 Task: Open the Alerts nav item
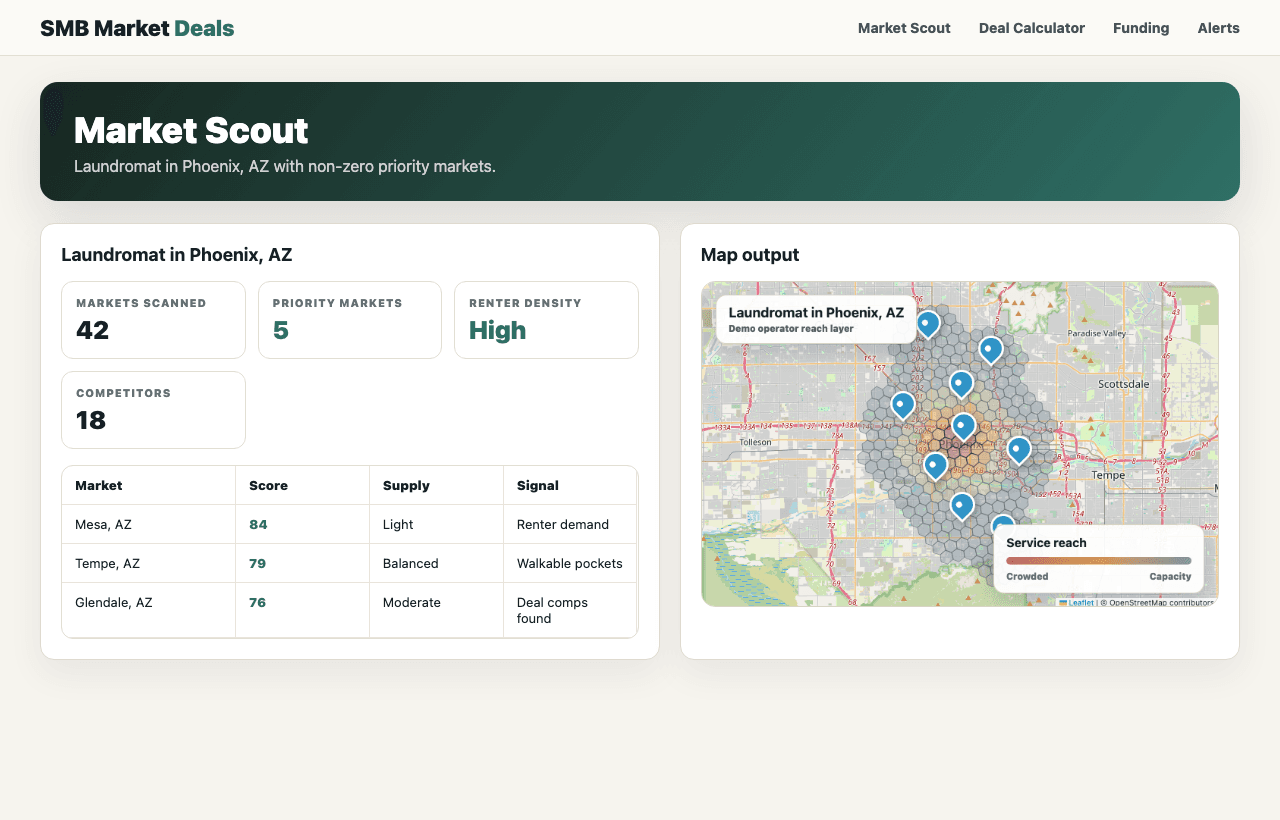click(1218, 28)
